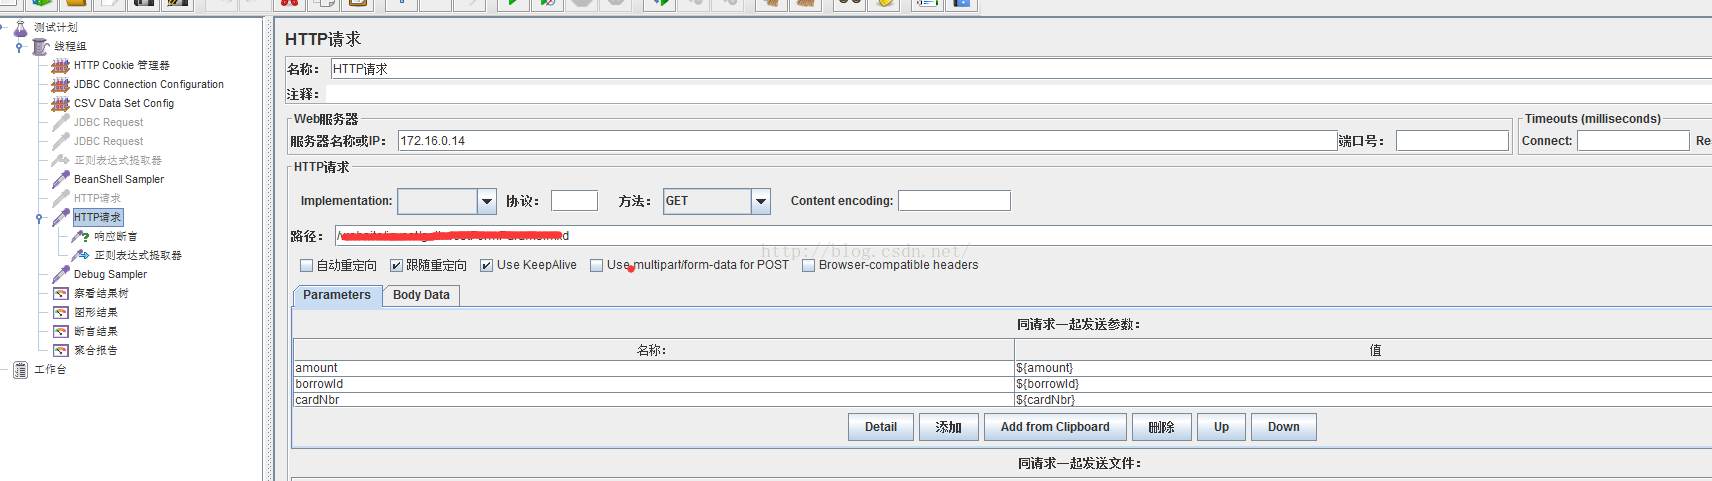
Task: Open the Implementation dropdown
Action: pyautogui.click(x=487, y=201)
